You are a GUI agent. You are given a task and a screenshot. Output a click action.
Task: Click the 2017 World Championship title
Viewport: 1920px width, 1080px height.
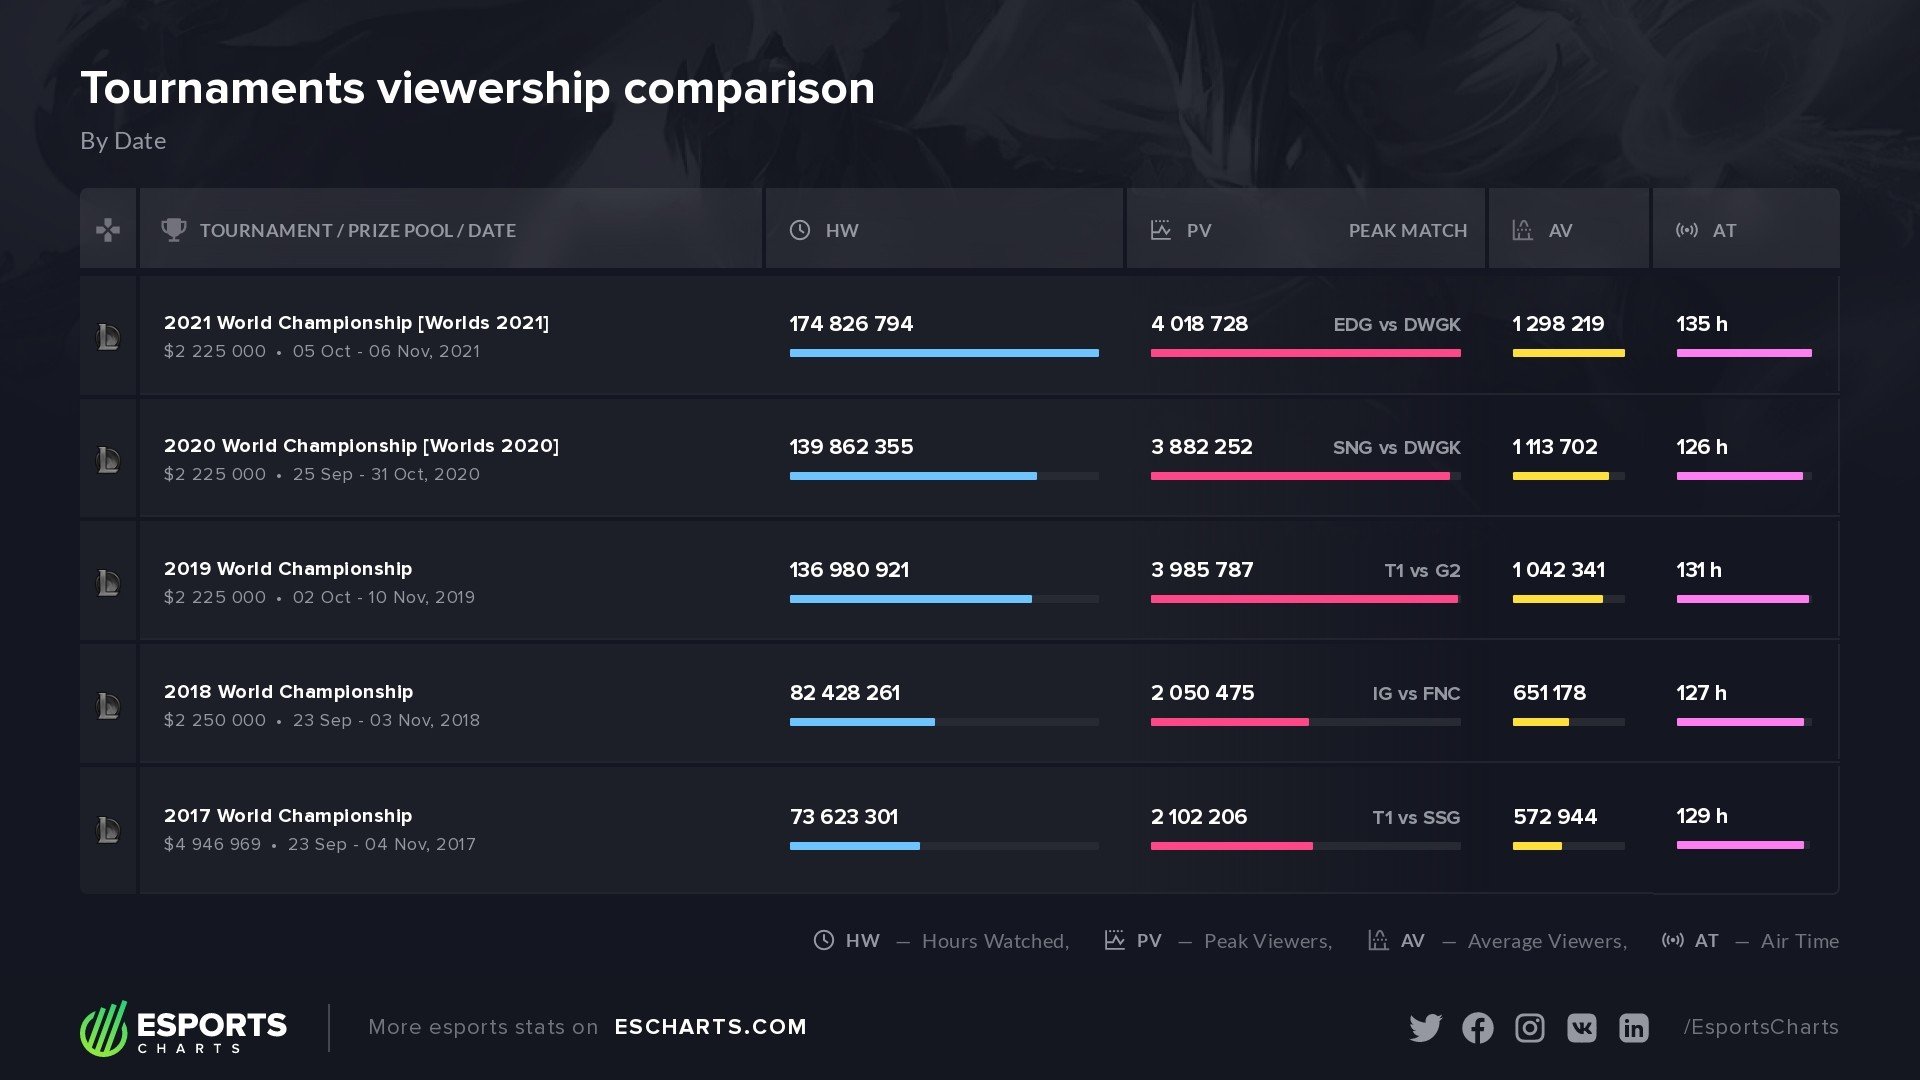click(288, 816)
